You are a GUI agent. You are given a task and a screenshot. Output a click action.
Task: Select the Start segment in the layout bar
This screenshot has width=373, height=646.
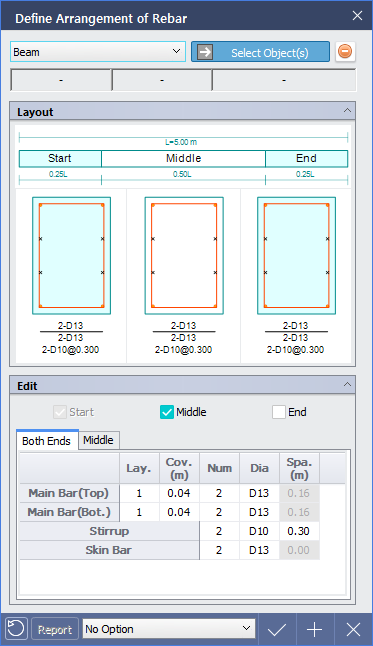coord(60,159)
